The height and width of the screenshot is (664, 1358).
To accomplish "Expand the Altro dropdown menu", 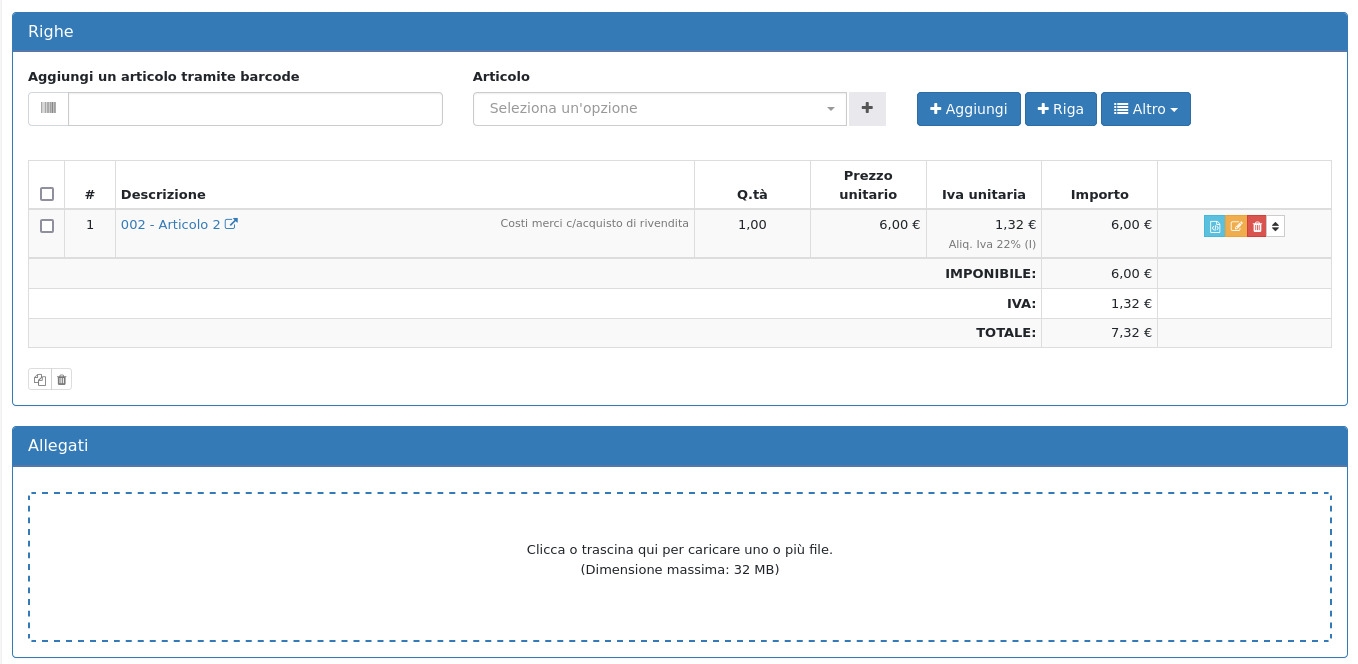I will click(1145, 109).
